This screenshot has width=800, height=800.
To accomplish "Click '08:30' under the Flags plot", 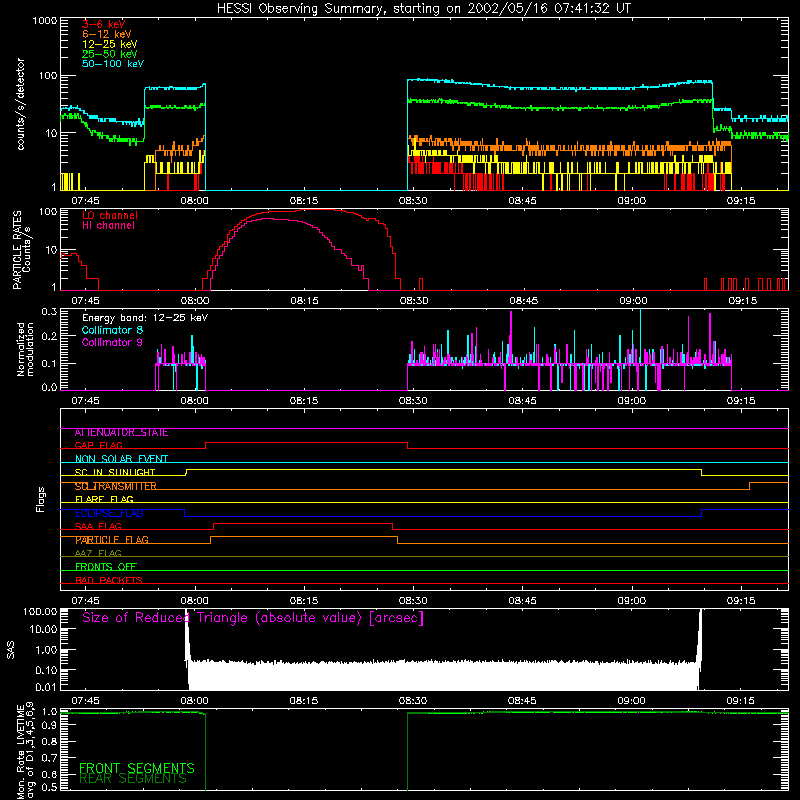I will tap(413, 601).
